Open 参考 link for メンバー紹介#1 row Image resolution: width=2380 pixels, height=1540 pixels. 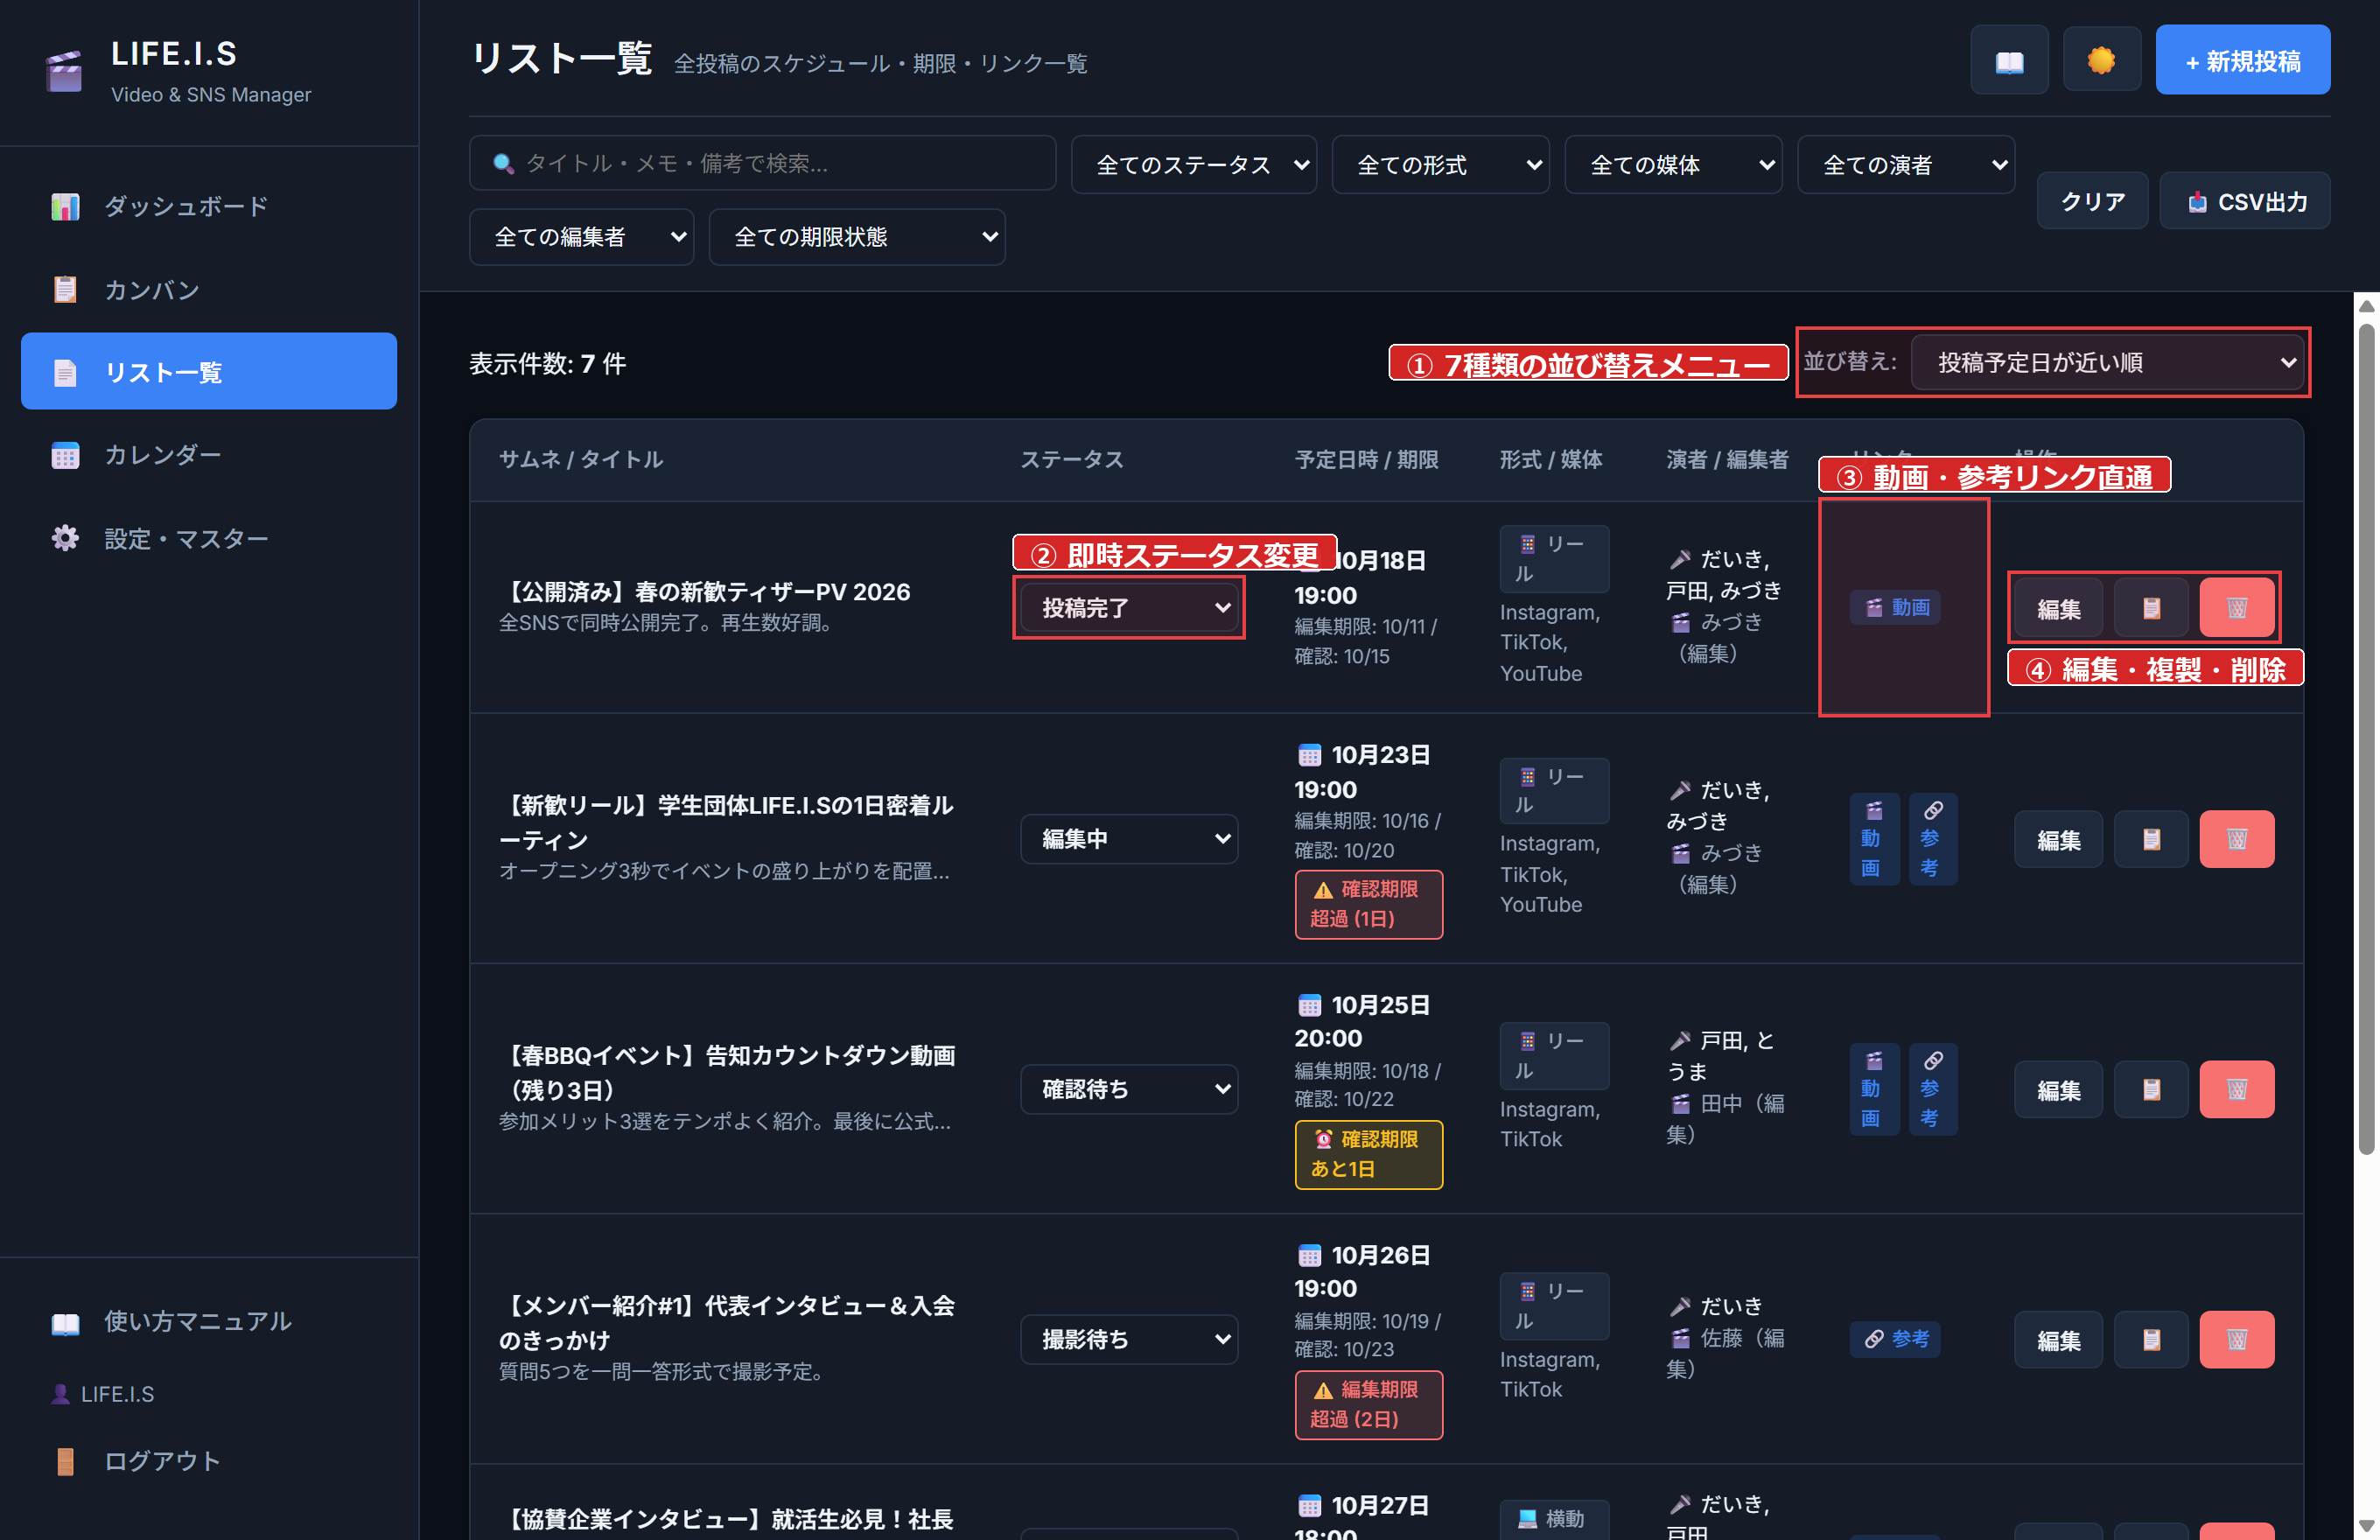tap(1895, 1338)
